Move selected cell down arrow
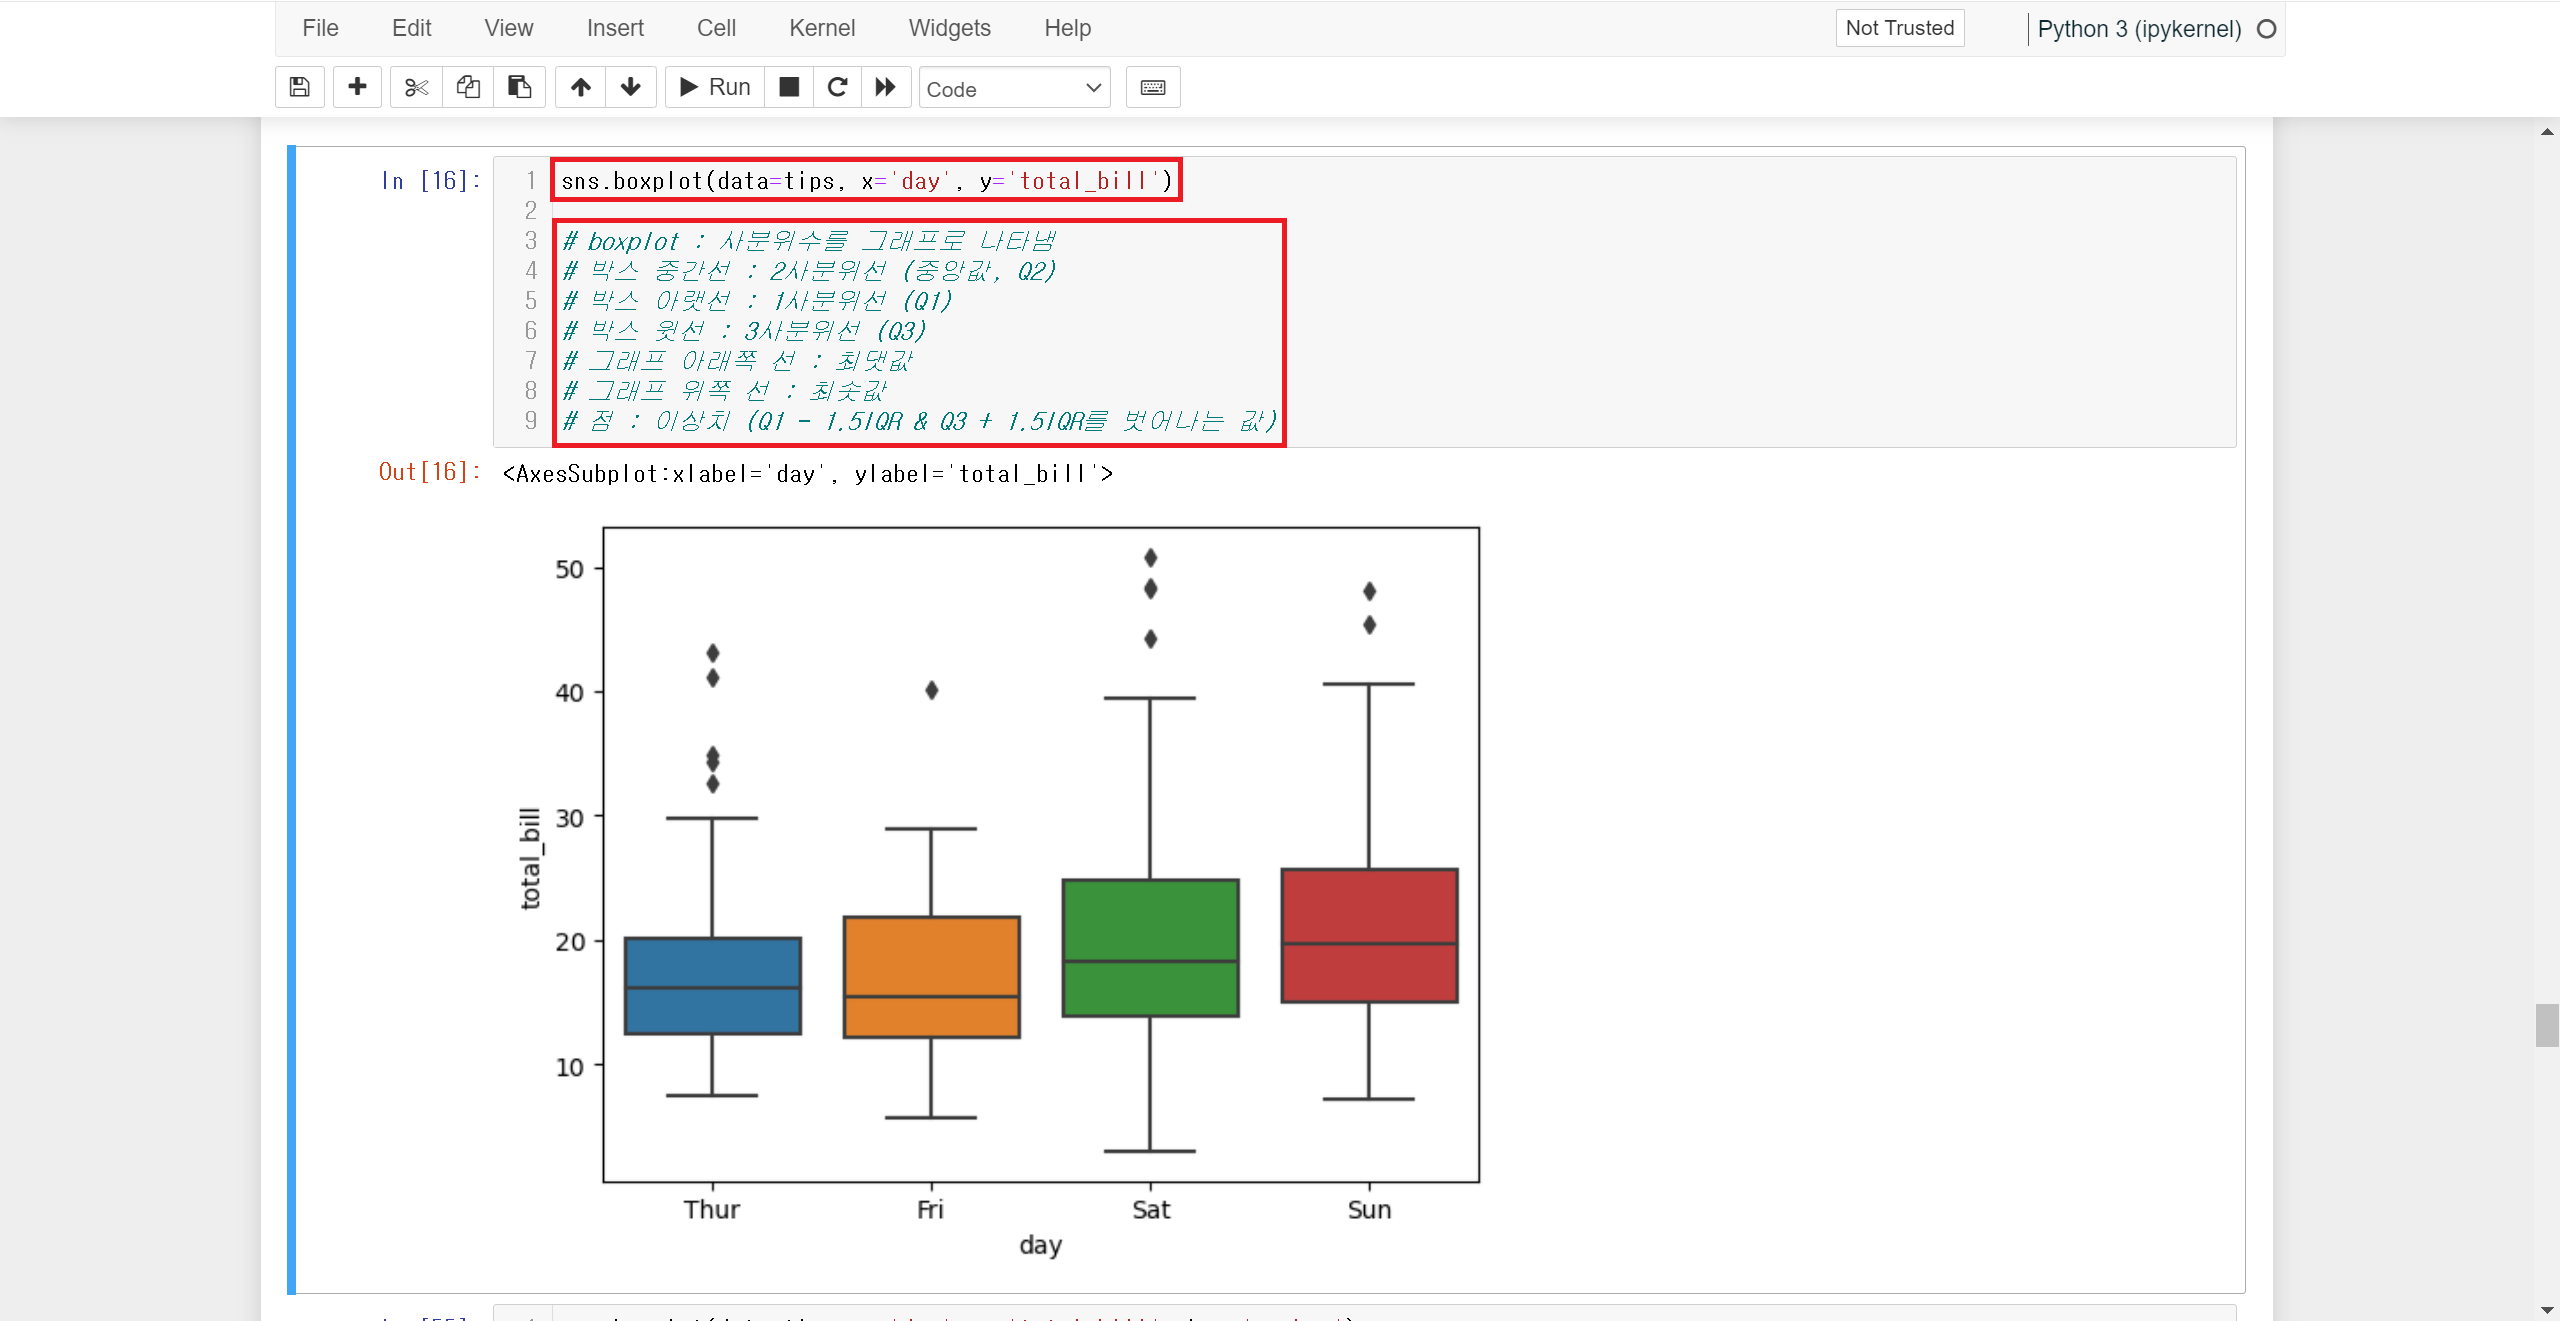 (x=630, y=87)
